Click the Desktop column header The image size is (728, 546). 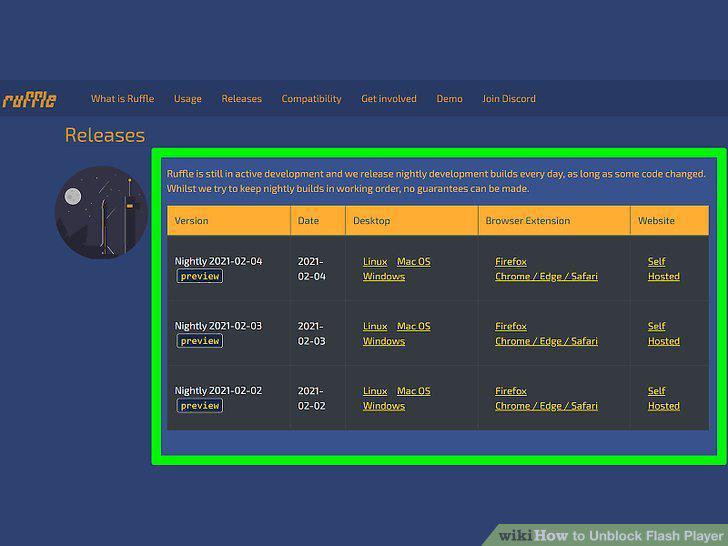412,221
